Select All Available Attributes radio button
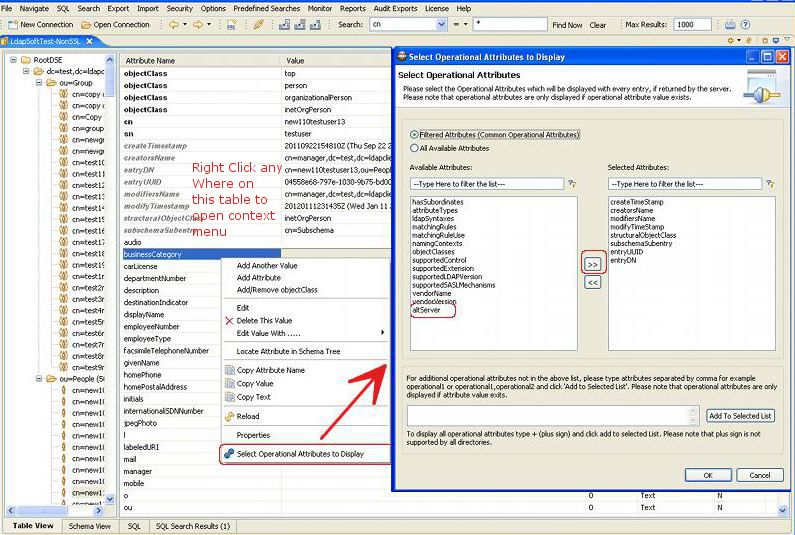Screen dimensions: 795x535 414,148
